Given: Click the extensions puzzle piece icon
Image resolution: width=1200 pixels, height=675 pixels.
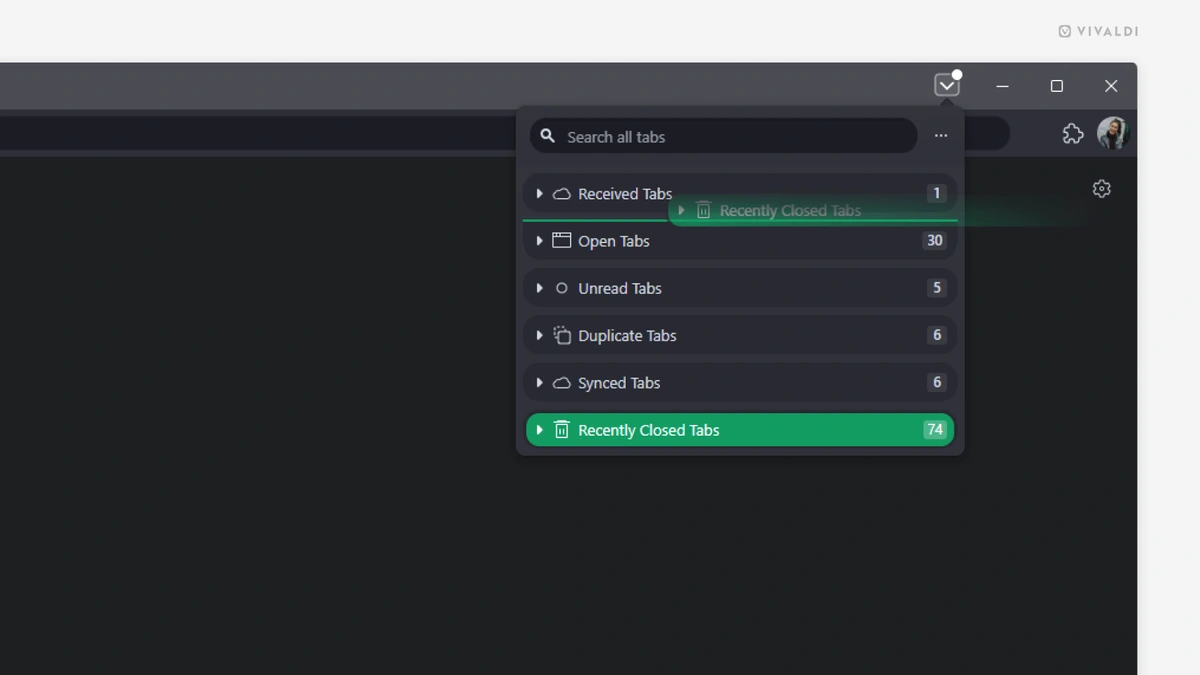Looking at the screenshot, I should tap(1072, 133).
